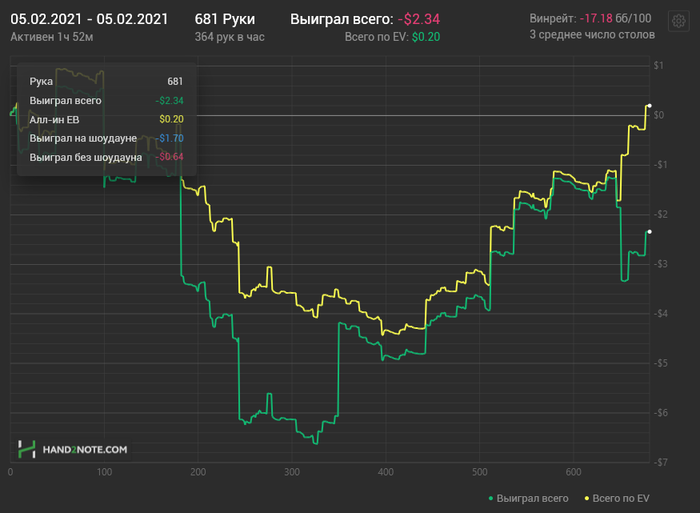
Task: Click the green total-won line end point marker
Action: 650,232
